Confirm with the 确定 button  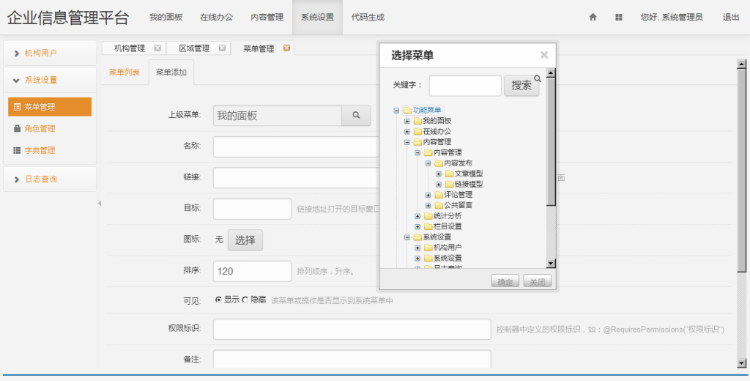click(x=505, y=282)
